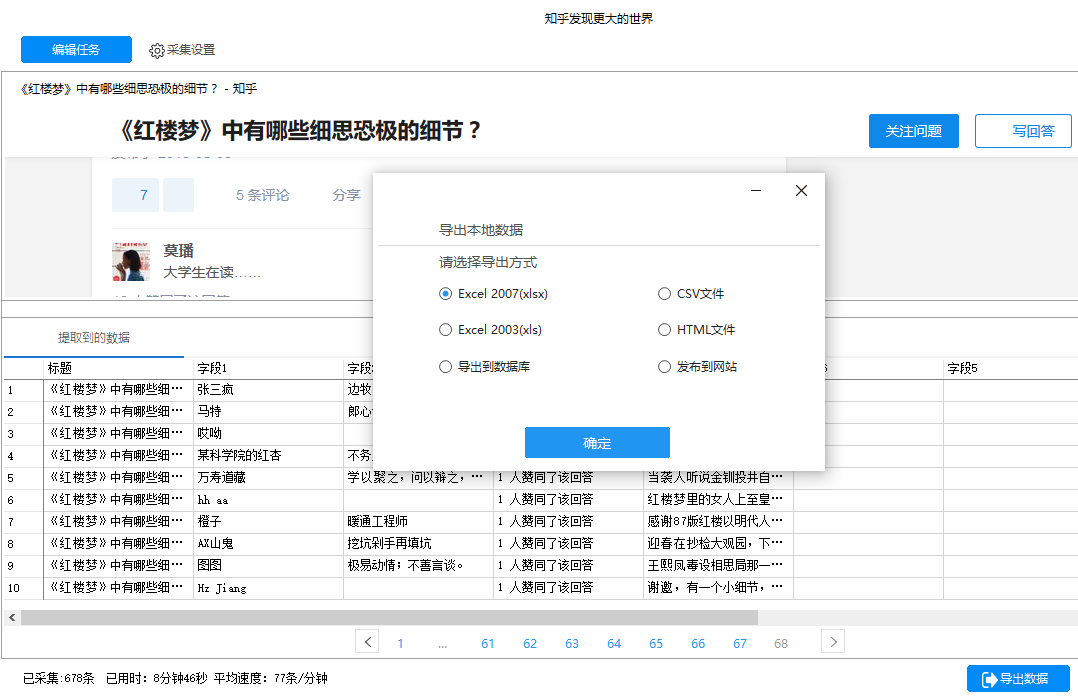Click the gear icon beside 采集设置
Screen dimensions: 1078x700
(x=157, y=50)
